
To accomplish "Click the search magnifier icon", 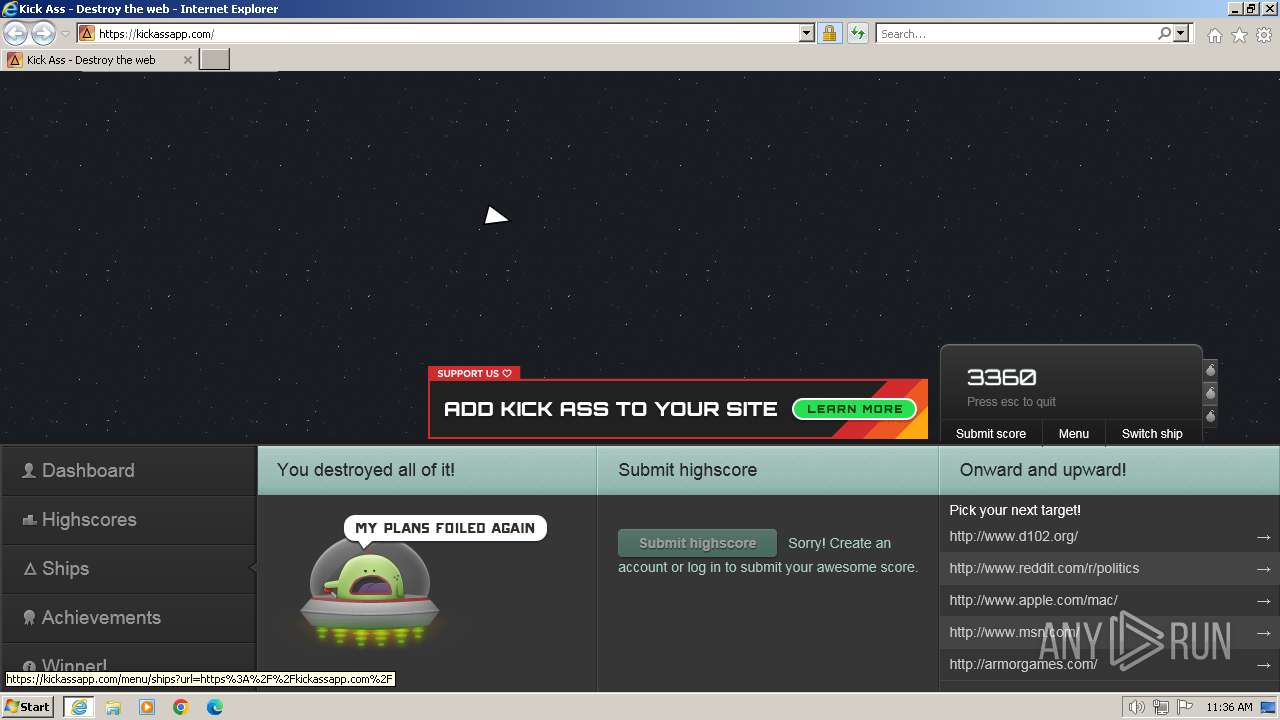I will click(1164, 33).
